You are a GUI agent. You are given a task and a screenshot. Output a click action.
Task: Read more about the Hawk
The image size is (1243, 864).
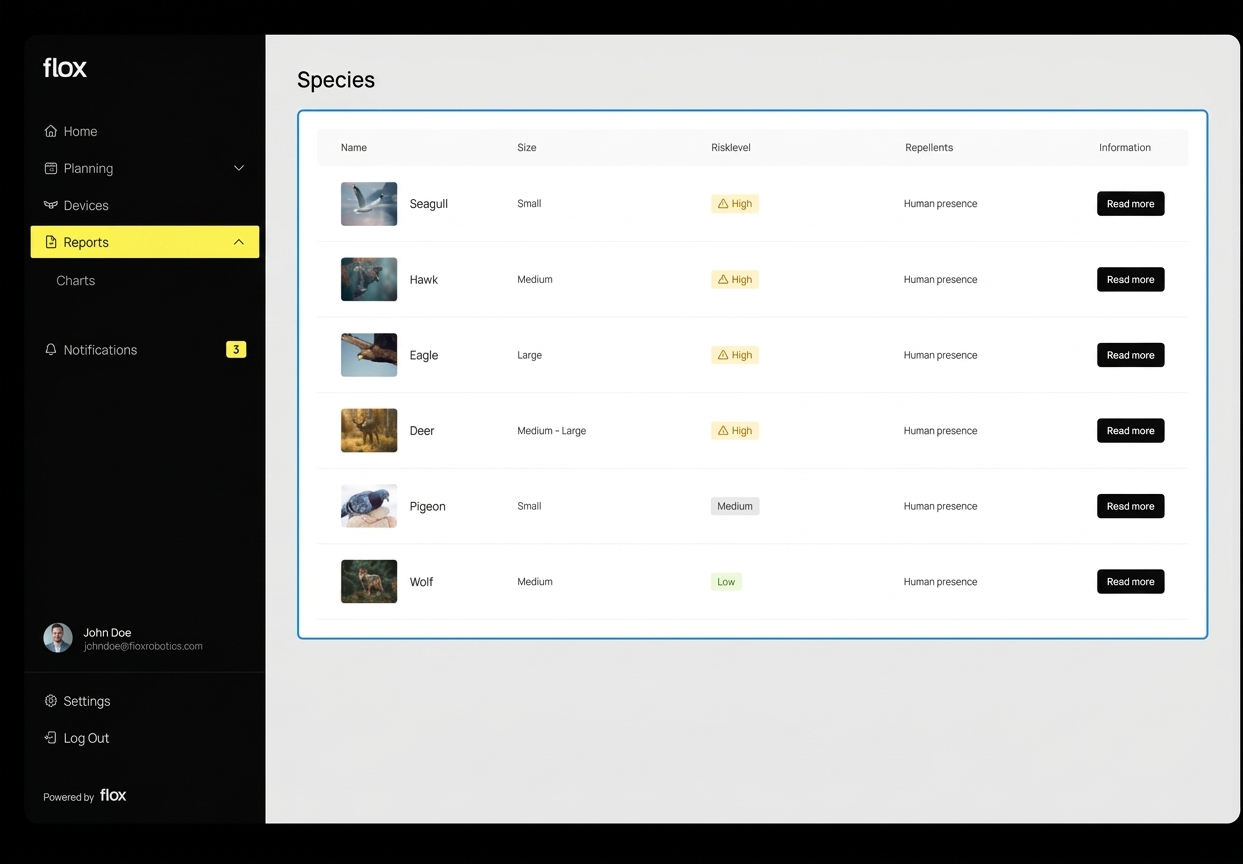tap(1130, 280)
